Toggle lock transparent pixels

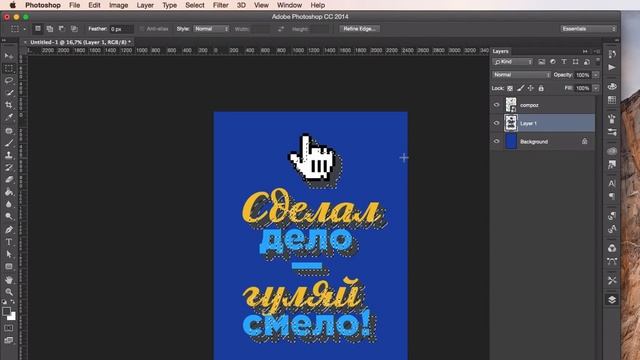(x=510, y=88)
